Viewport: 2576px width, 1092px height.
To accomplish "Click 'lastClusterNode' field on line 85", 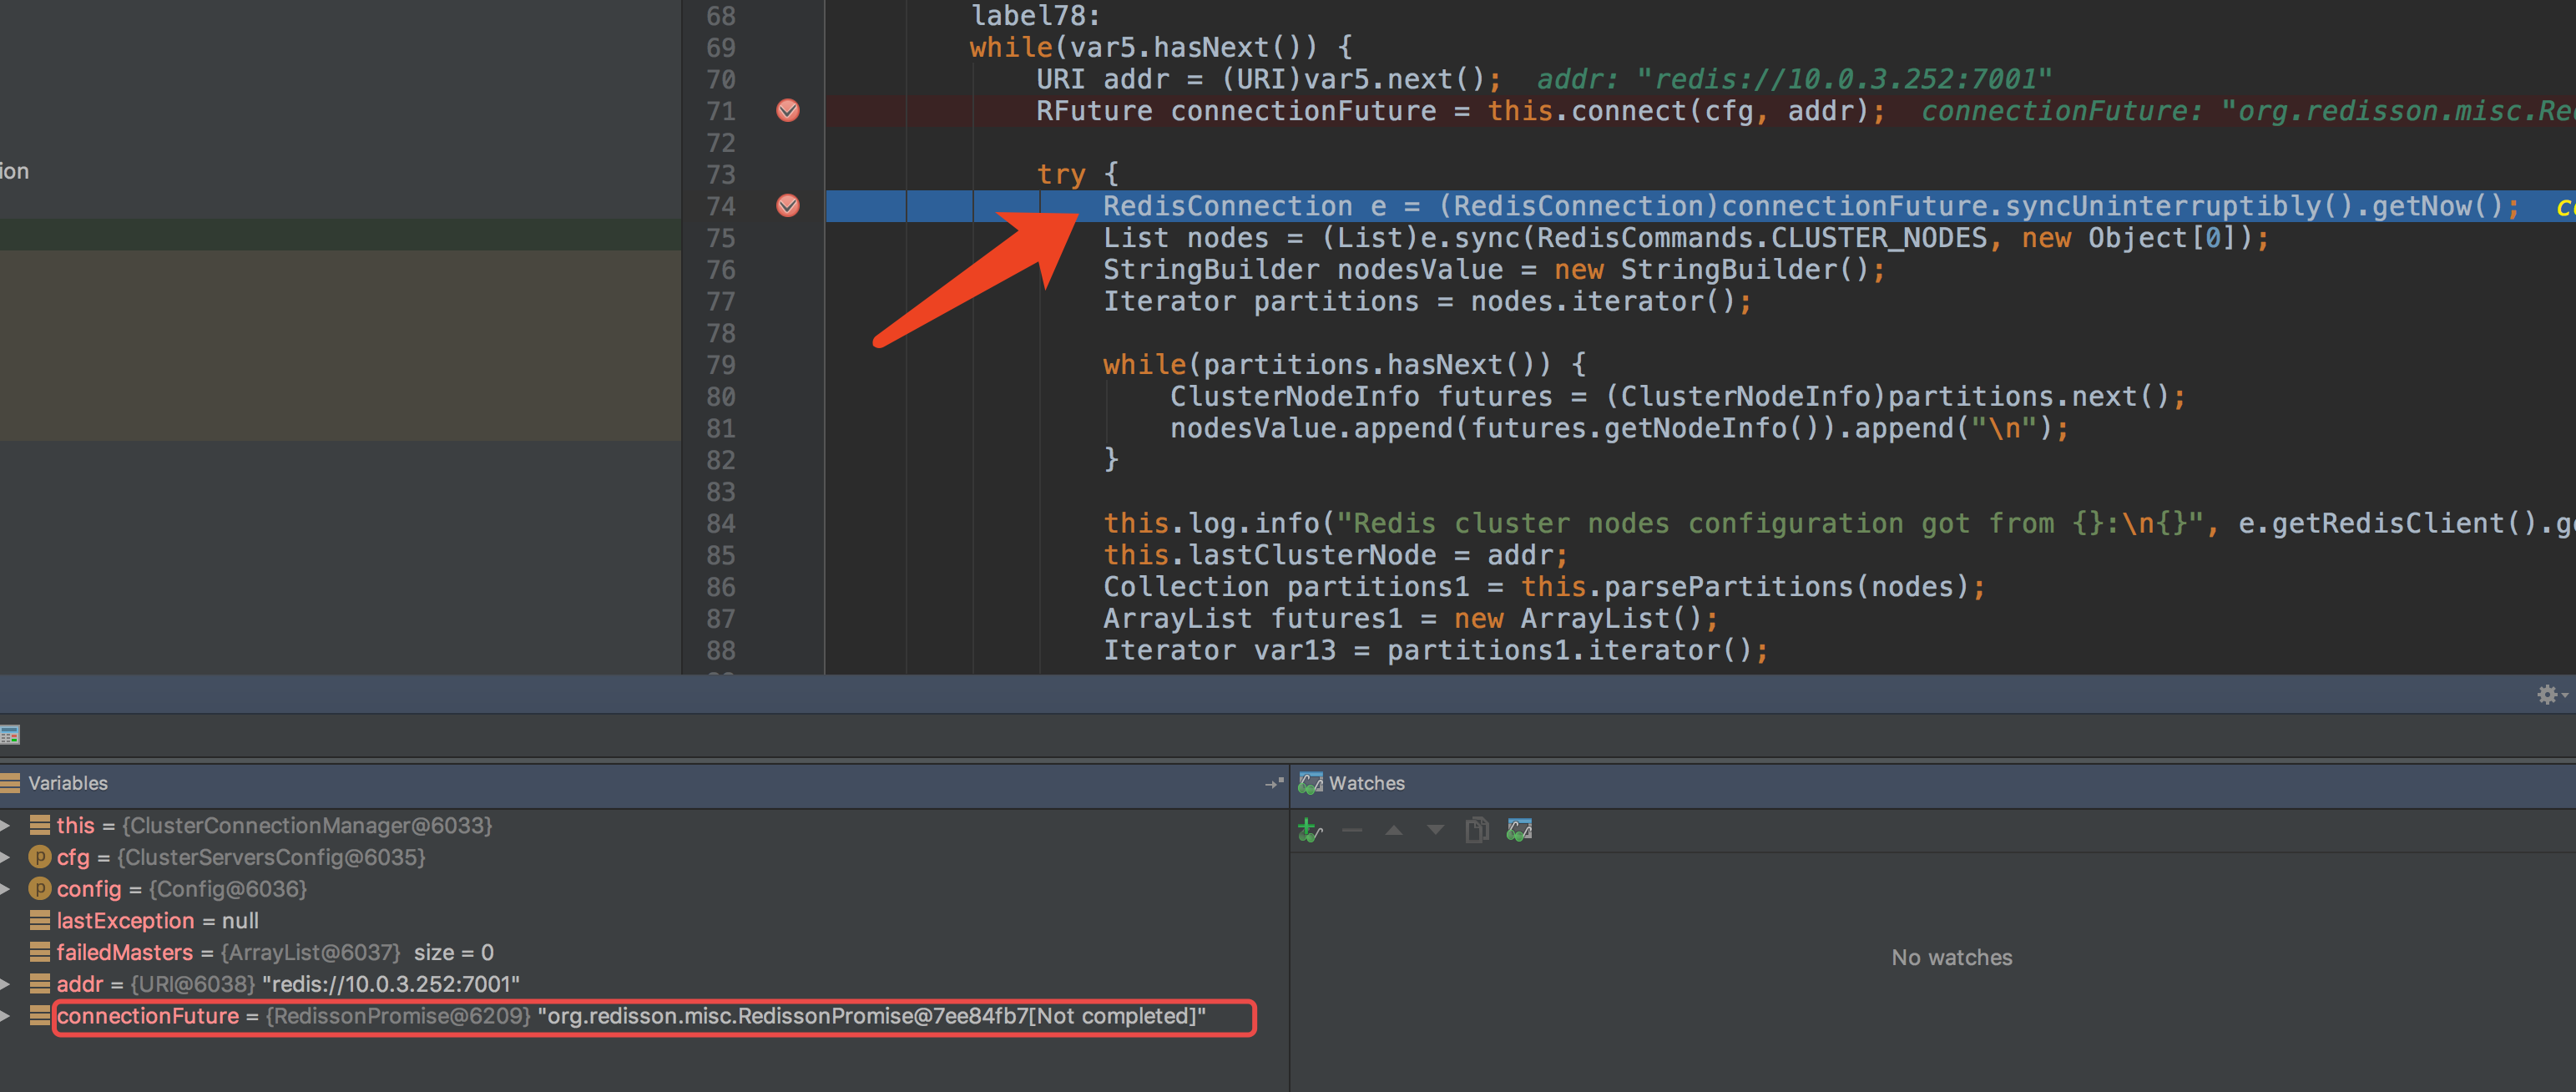I will [x=1312, y=555].
